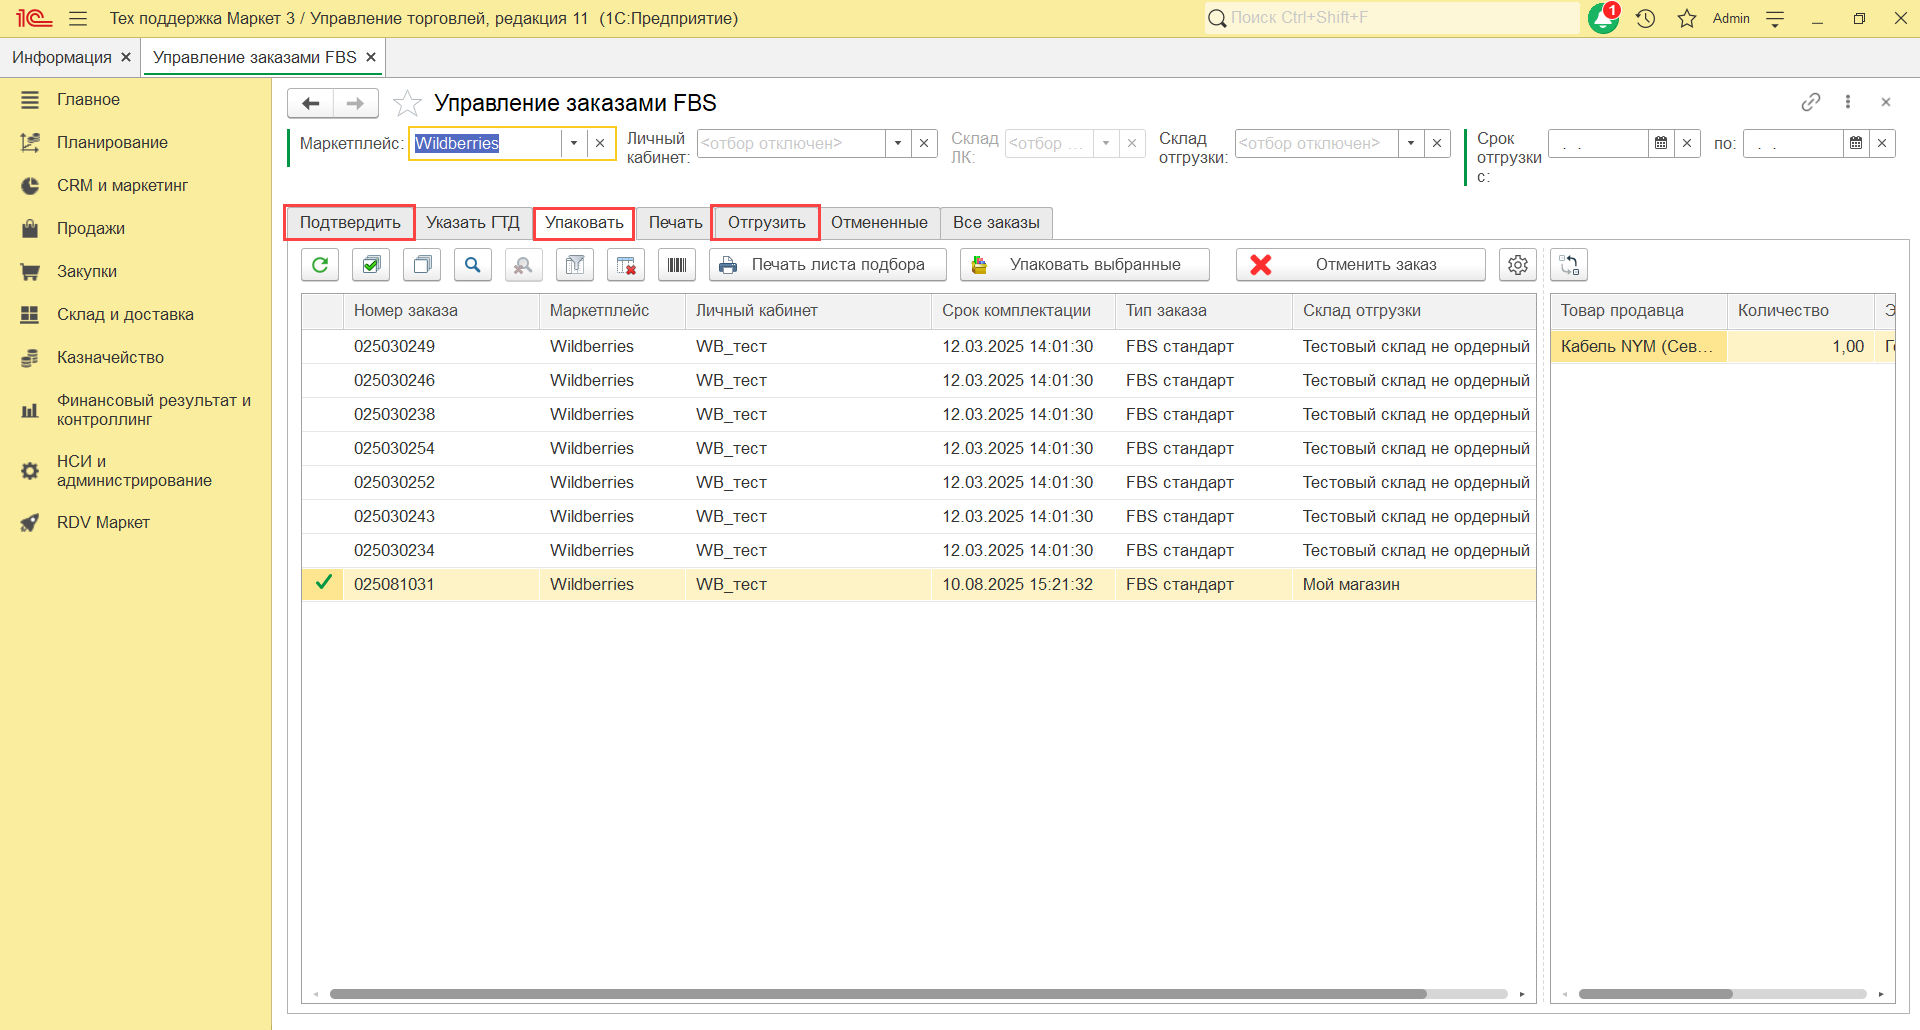Click the select all orders checkmark icon
The height and width of the screenshot is (1030, 1920).
[371, 265]
